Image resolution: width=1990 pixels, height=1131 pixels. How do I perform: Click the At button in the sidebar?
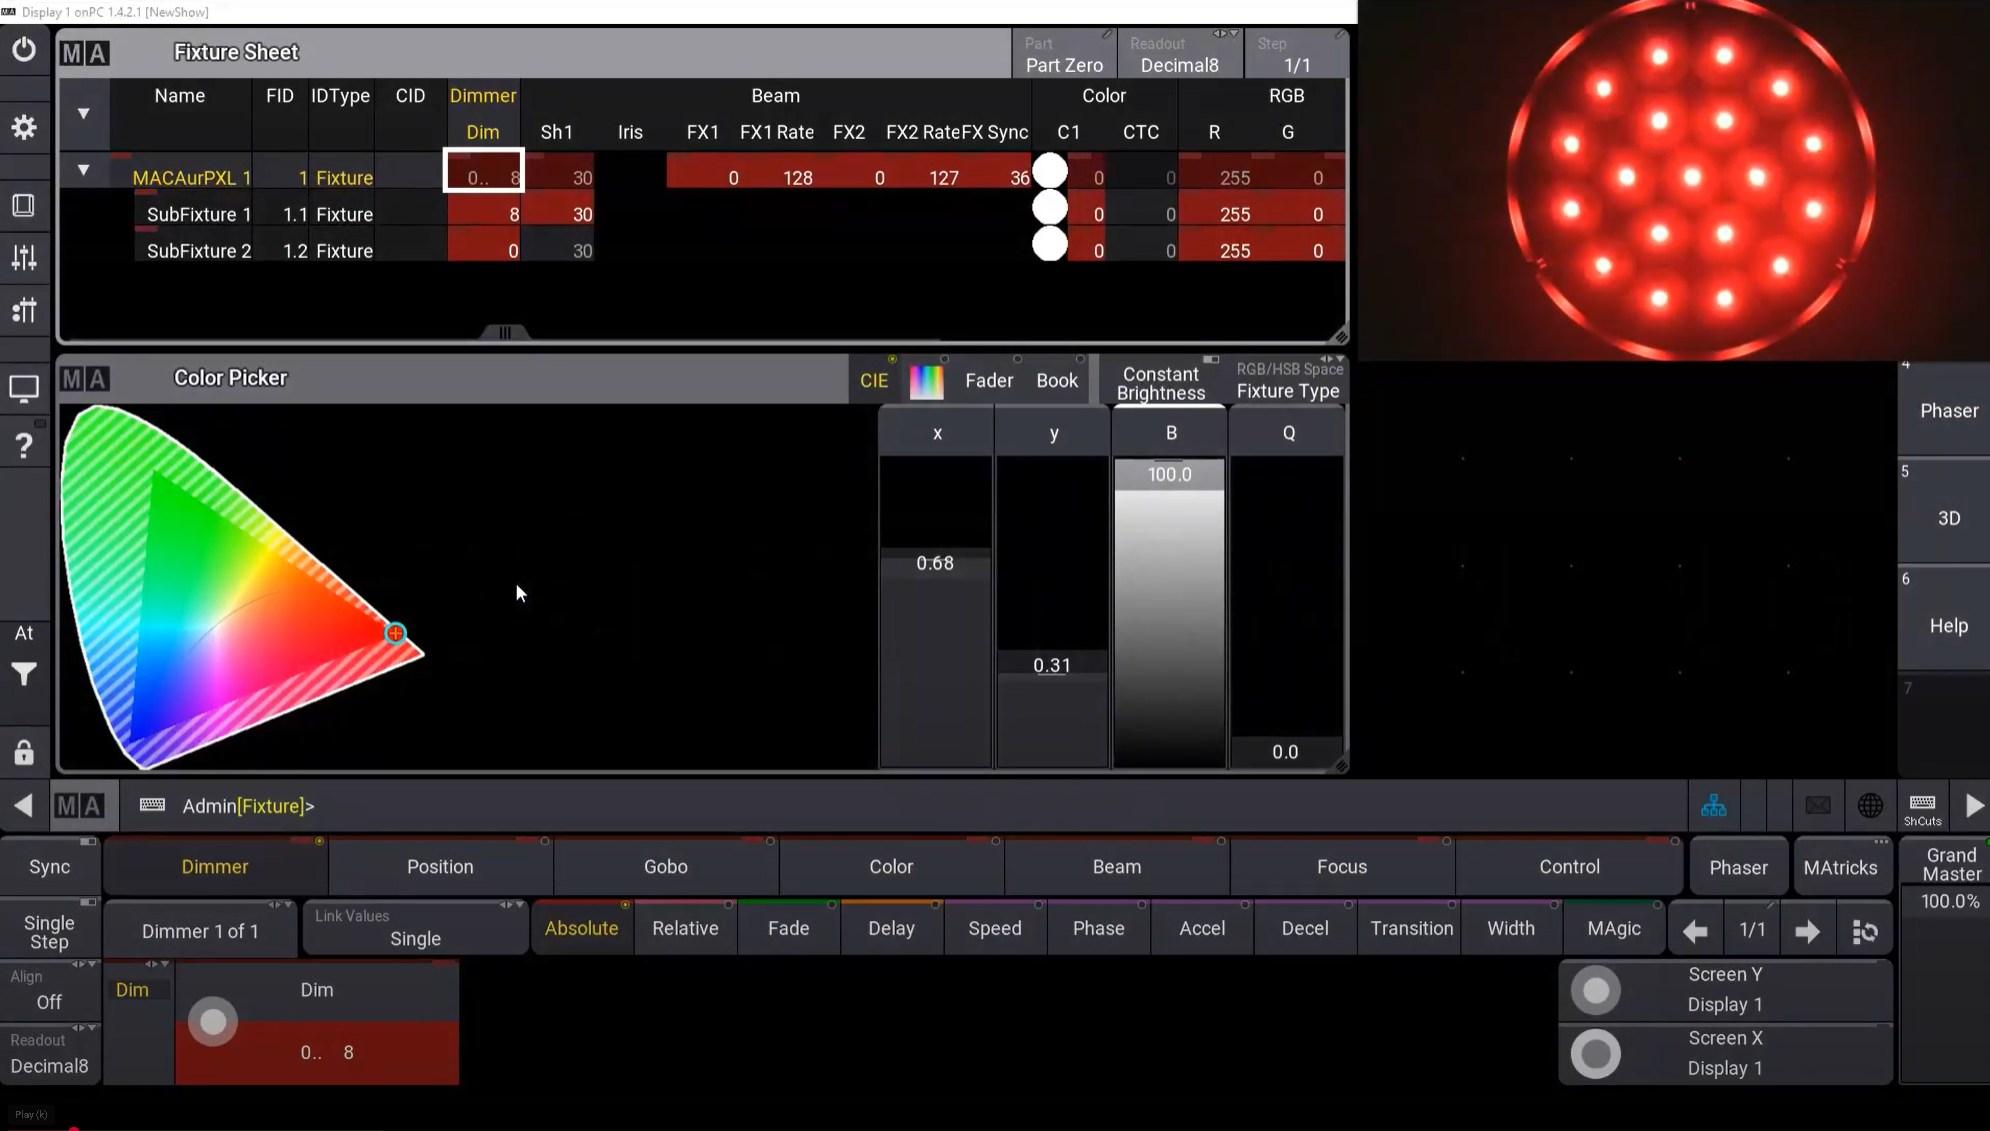(x=24, y=633)
